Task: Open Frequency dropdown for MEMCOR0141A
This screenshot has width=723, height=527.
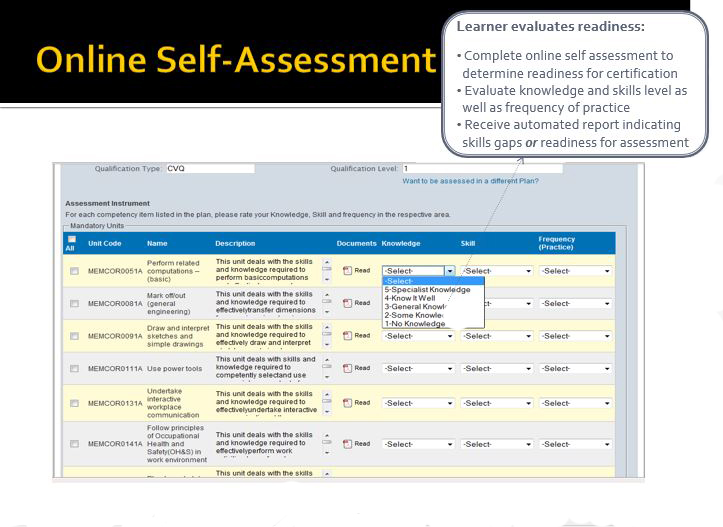Action: tap(575, 444)
